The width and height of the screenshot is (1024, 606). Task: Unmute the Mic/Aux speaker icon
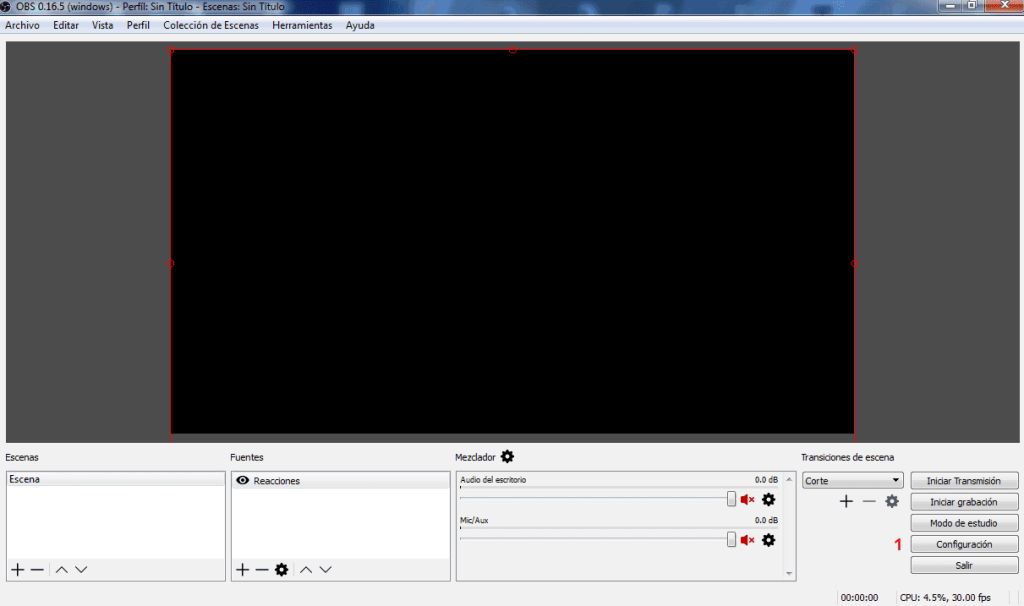point(747,540)
